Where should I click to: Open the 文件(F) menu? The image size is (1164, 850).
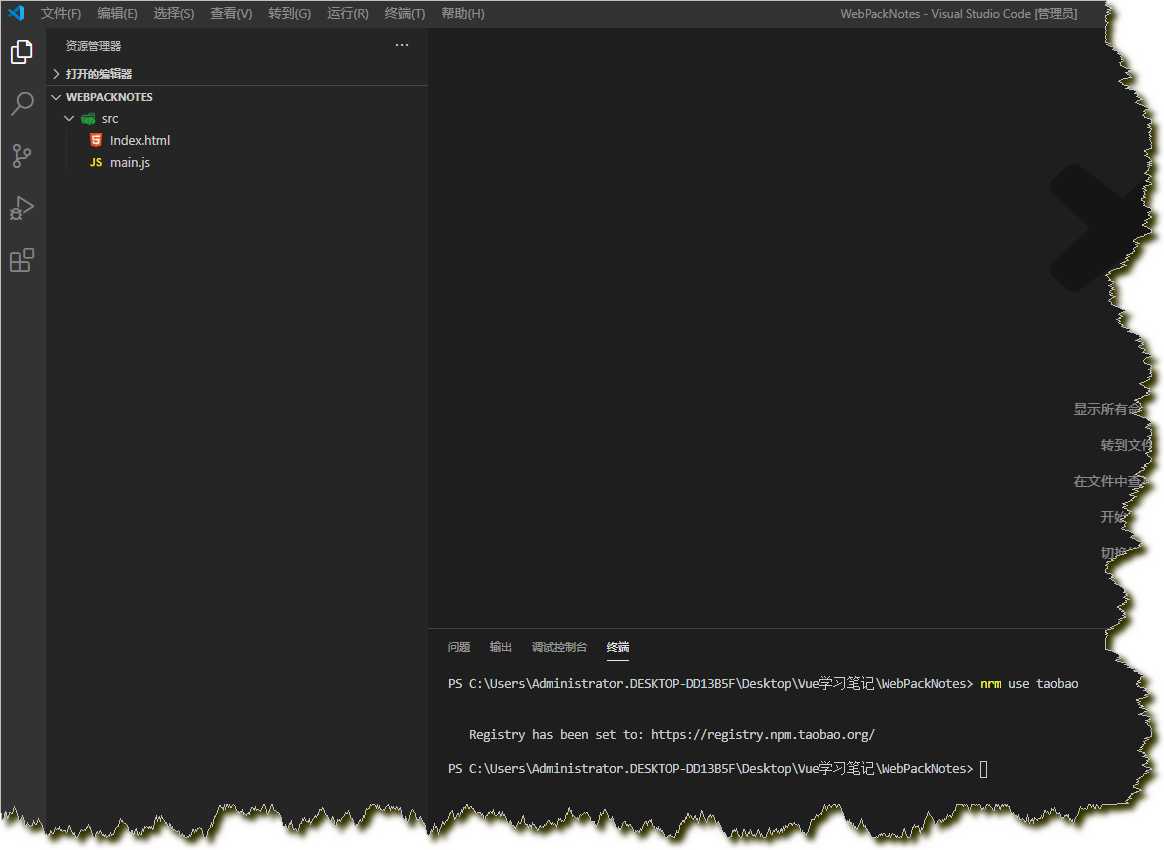coord(61,13)
